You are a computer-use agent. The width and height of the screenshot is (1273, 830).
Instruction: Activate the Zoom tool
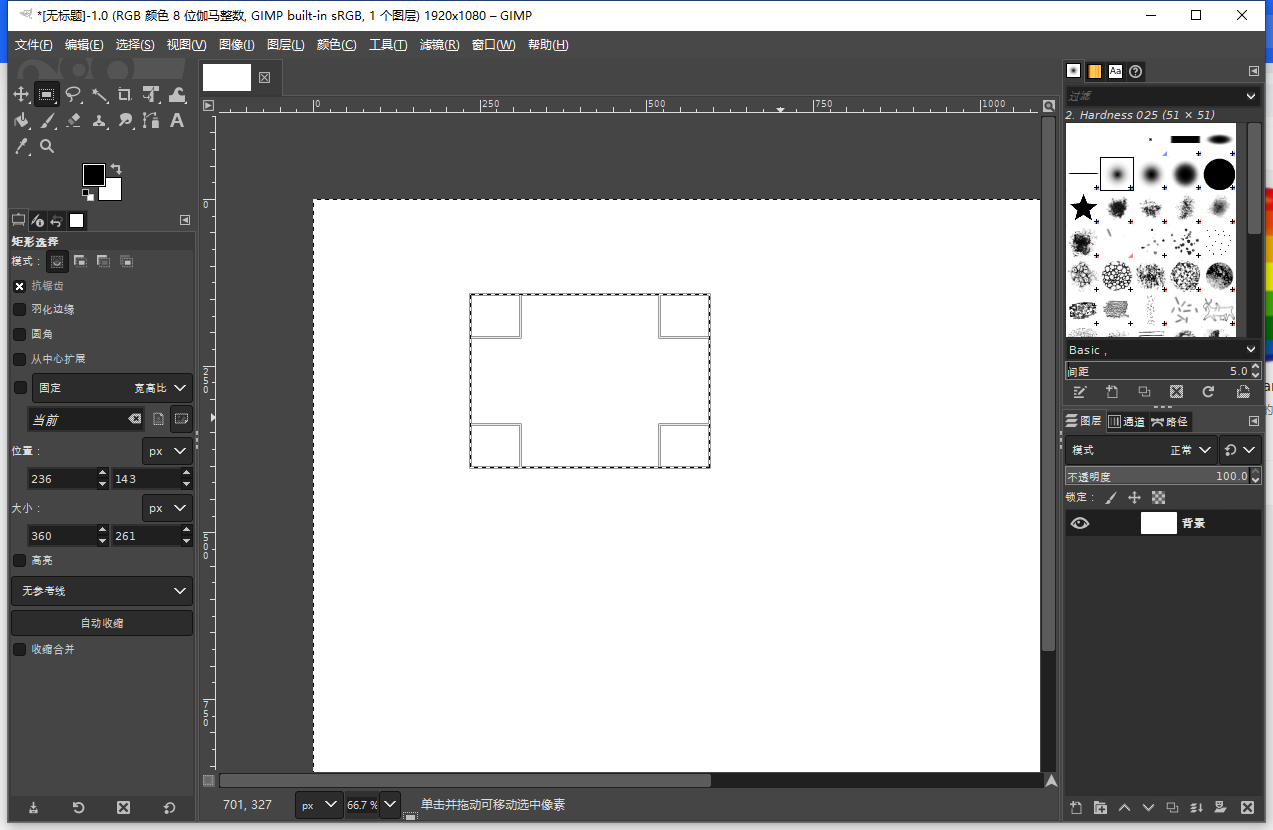(47, 146)
